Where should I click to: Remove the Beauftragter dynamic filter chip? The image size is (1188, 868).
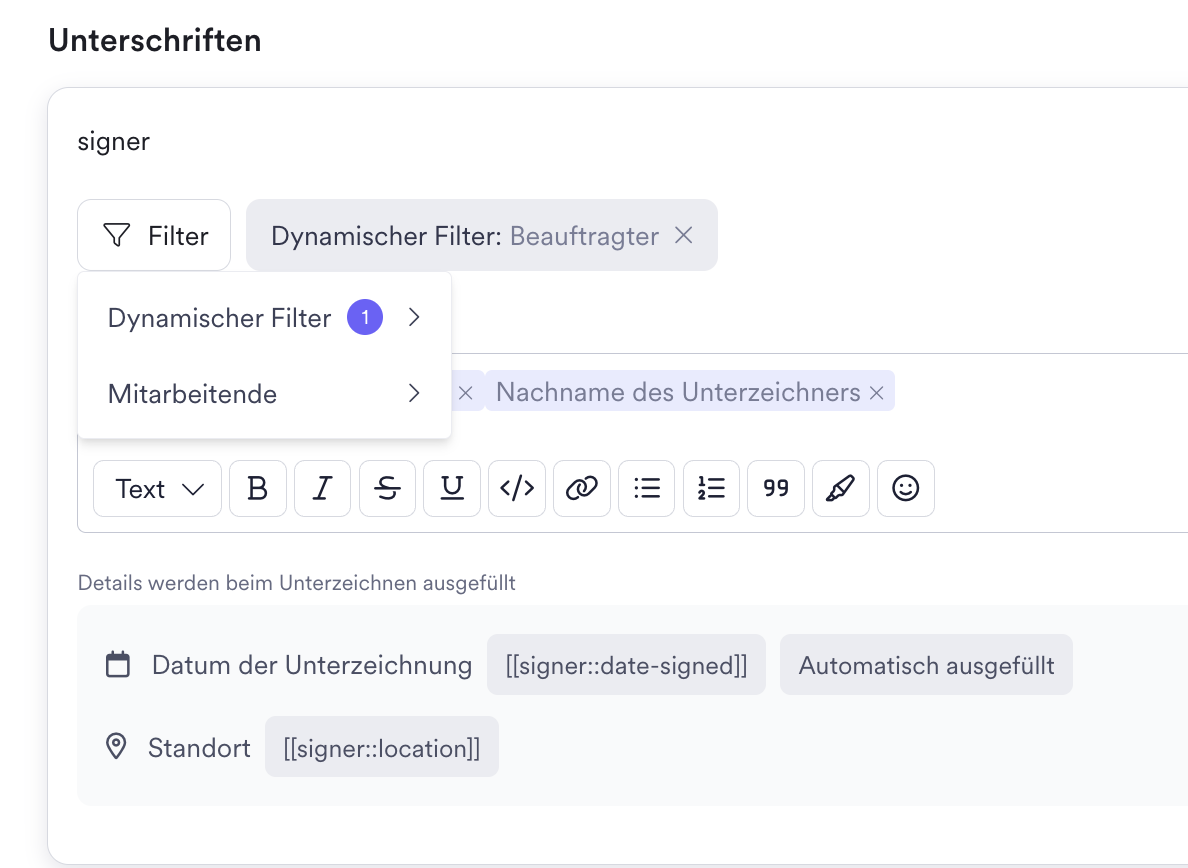(683, 236)
